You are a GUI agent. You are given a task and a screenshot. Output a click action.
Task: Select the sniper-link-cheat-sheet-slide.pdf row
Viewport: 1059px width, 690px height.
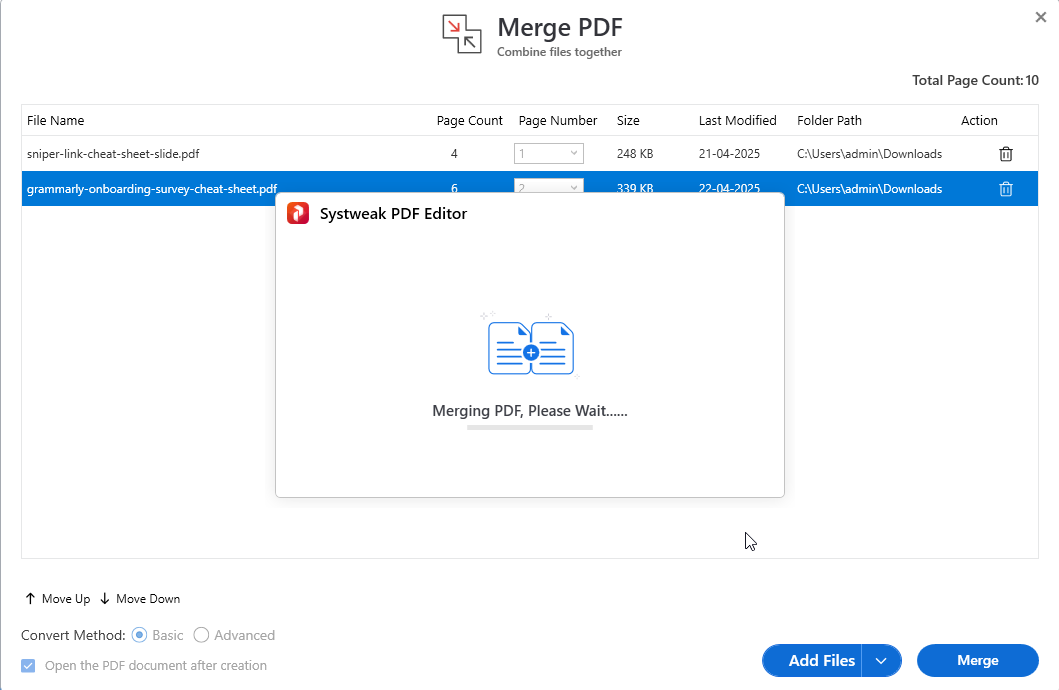(x=530, y=154)
